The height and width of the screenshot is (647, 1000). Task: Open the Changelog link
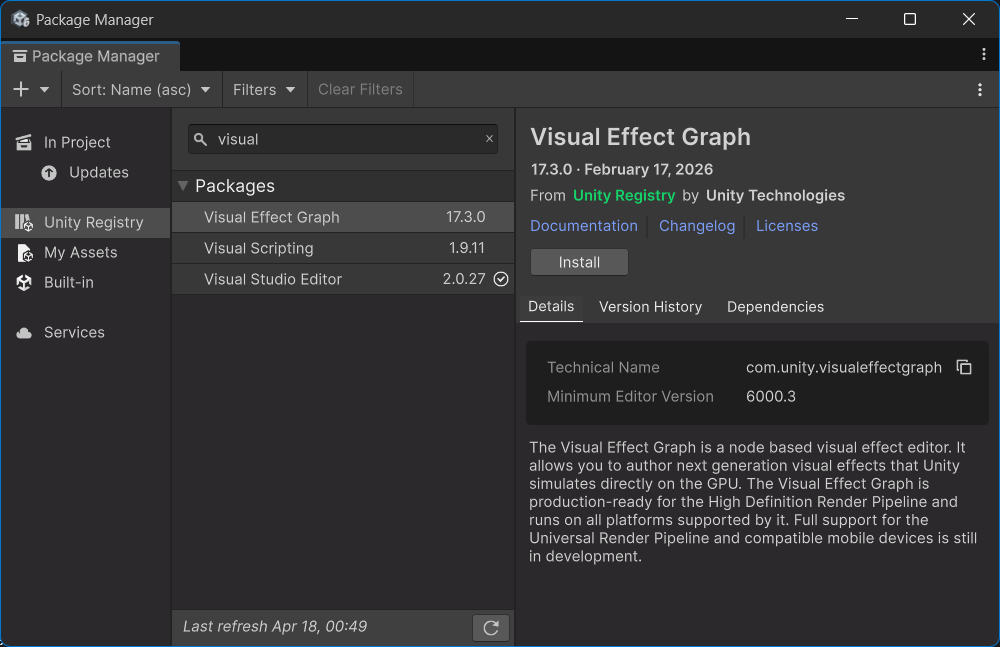tap(696, 226)
